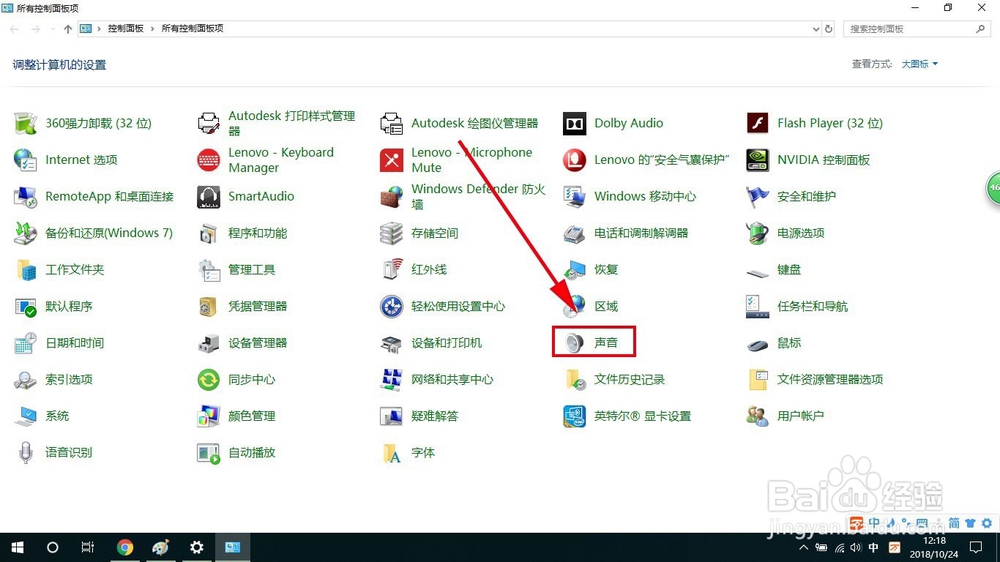Click the 鼠标 mouse icon

tap(758, 344)
